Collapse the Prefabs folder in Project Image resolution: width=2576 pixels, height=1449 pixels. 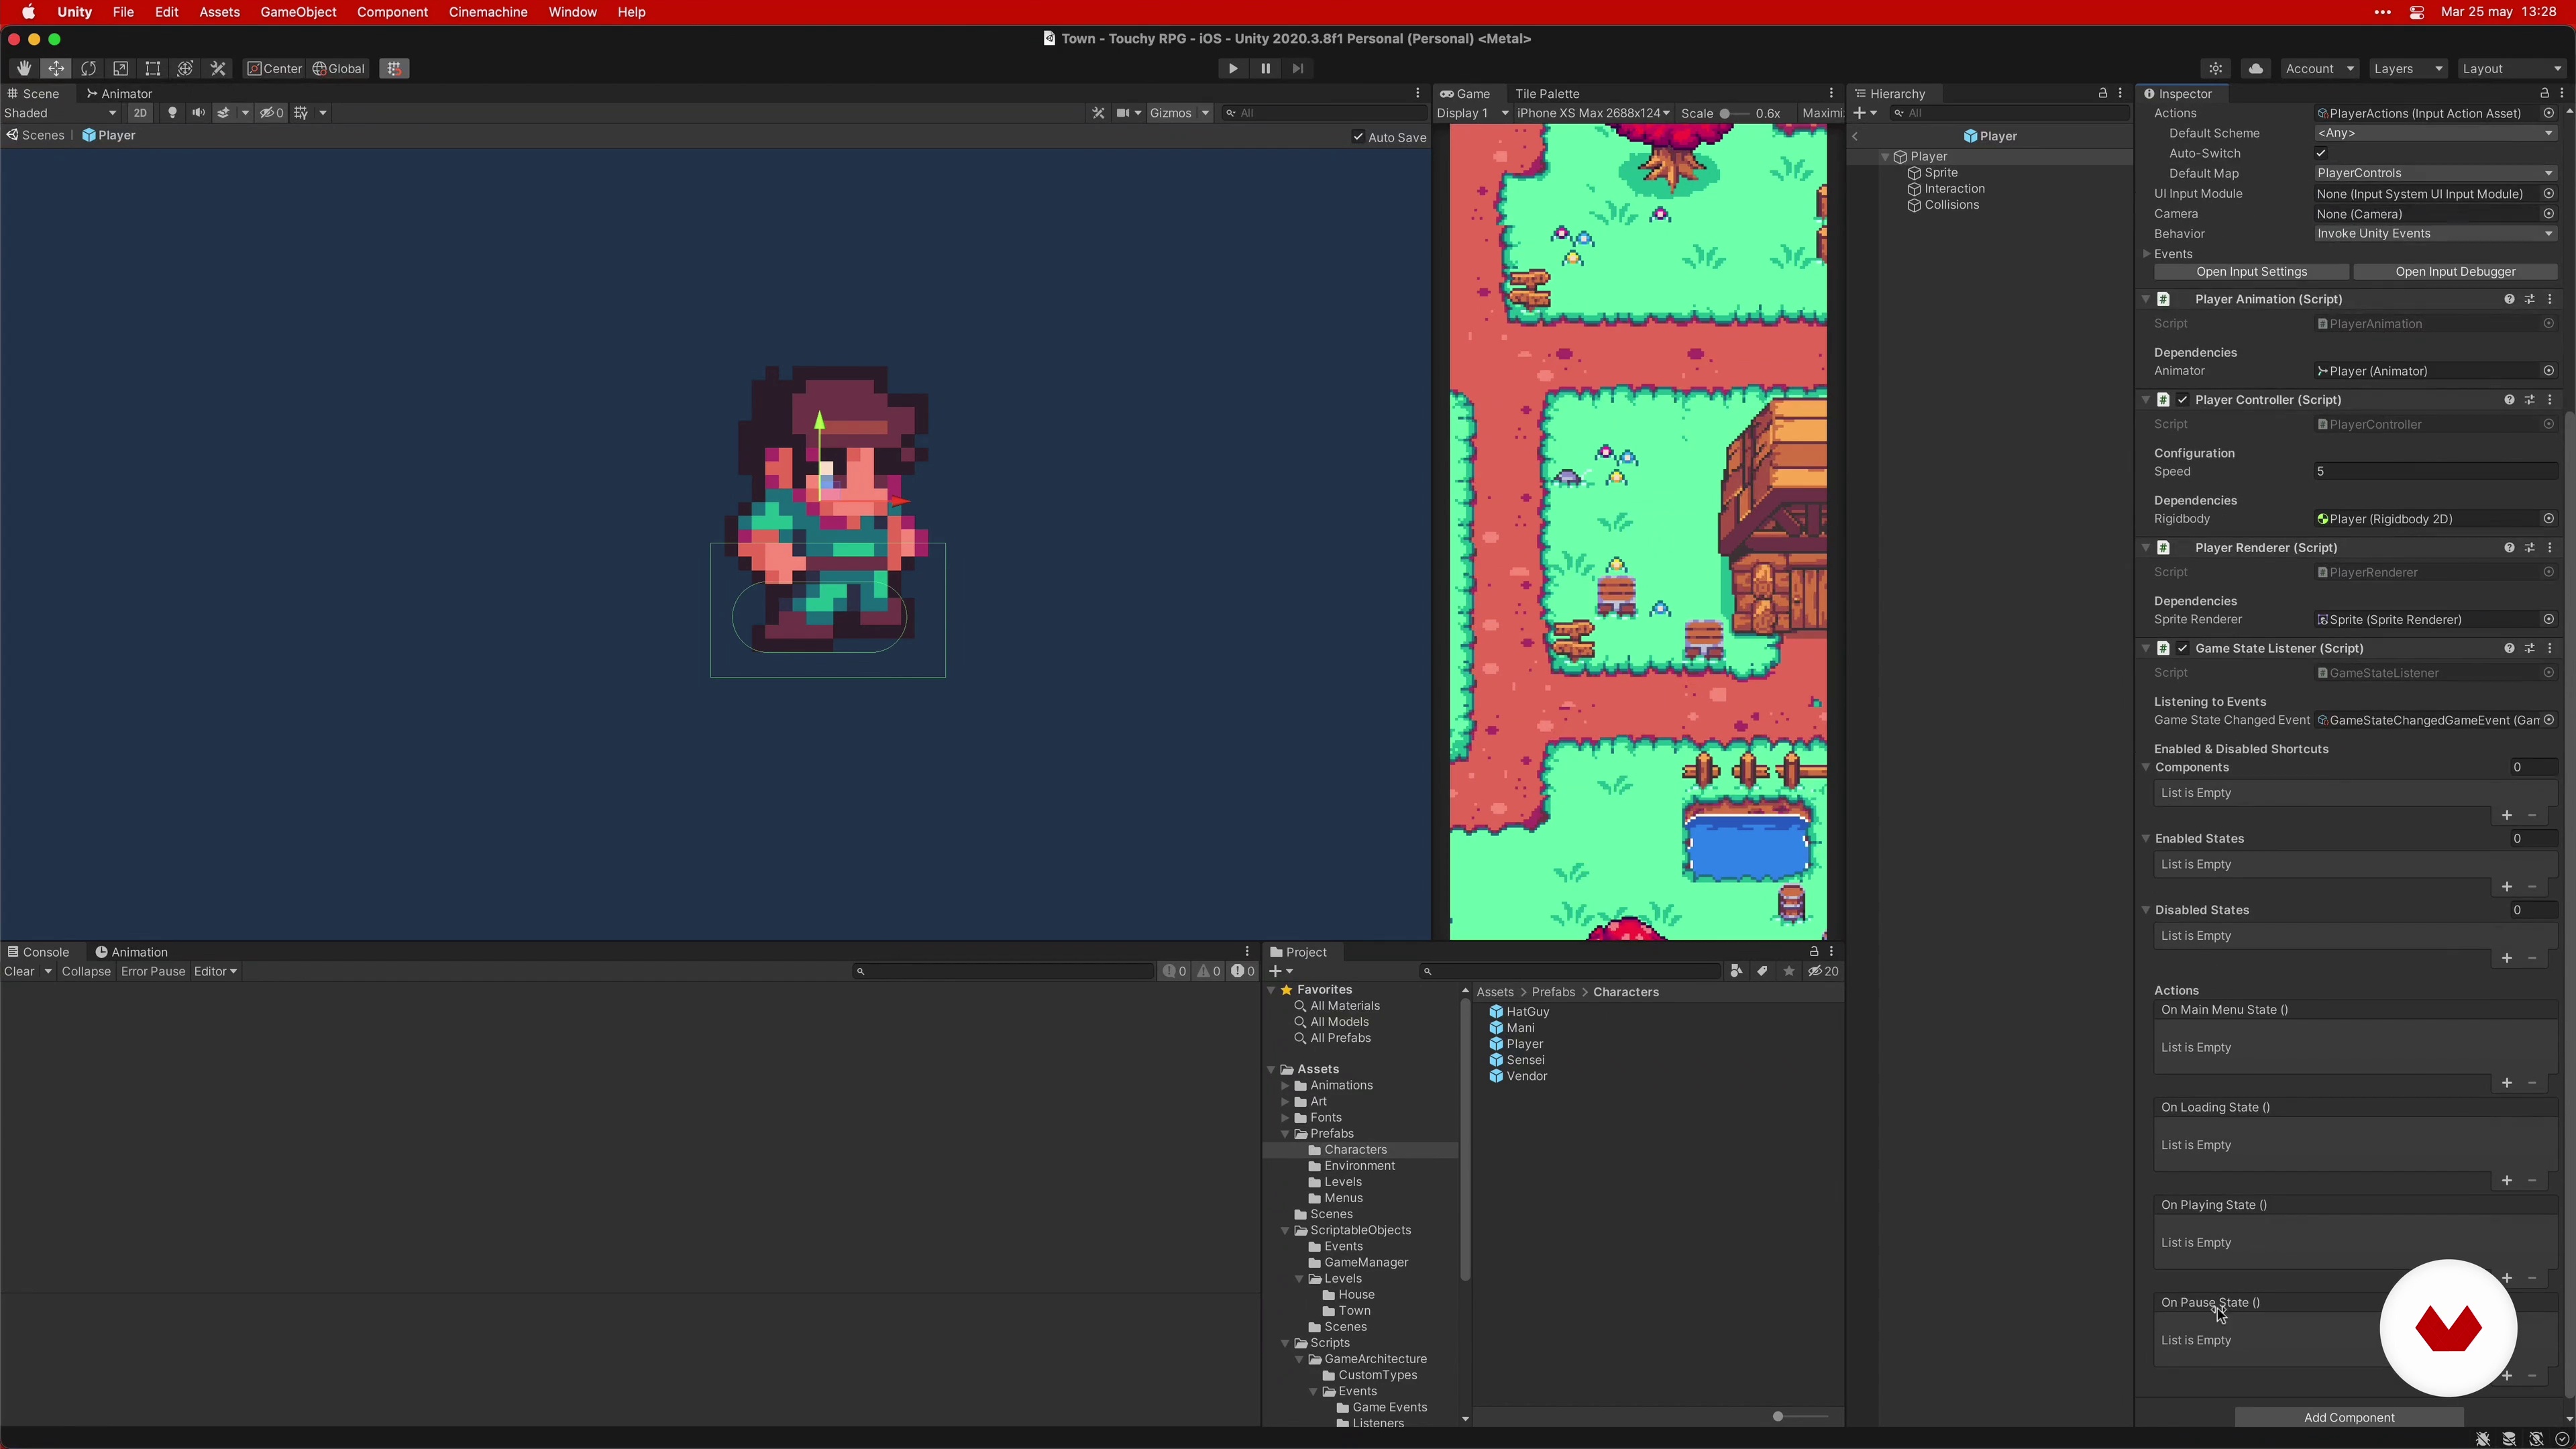coord(1285,1134)
